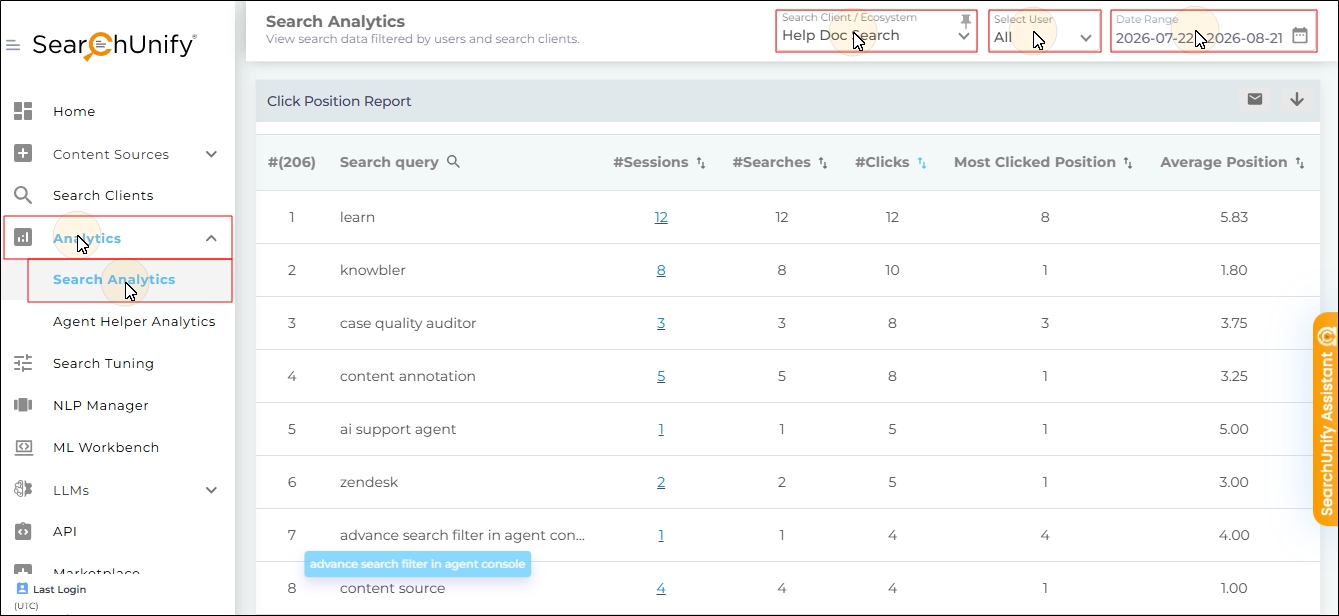Click the Analytics chart icon
The width and height of the screenshot is (1339, 616).
23,238
